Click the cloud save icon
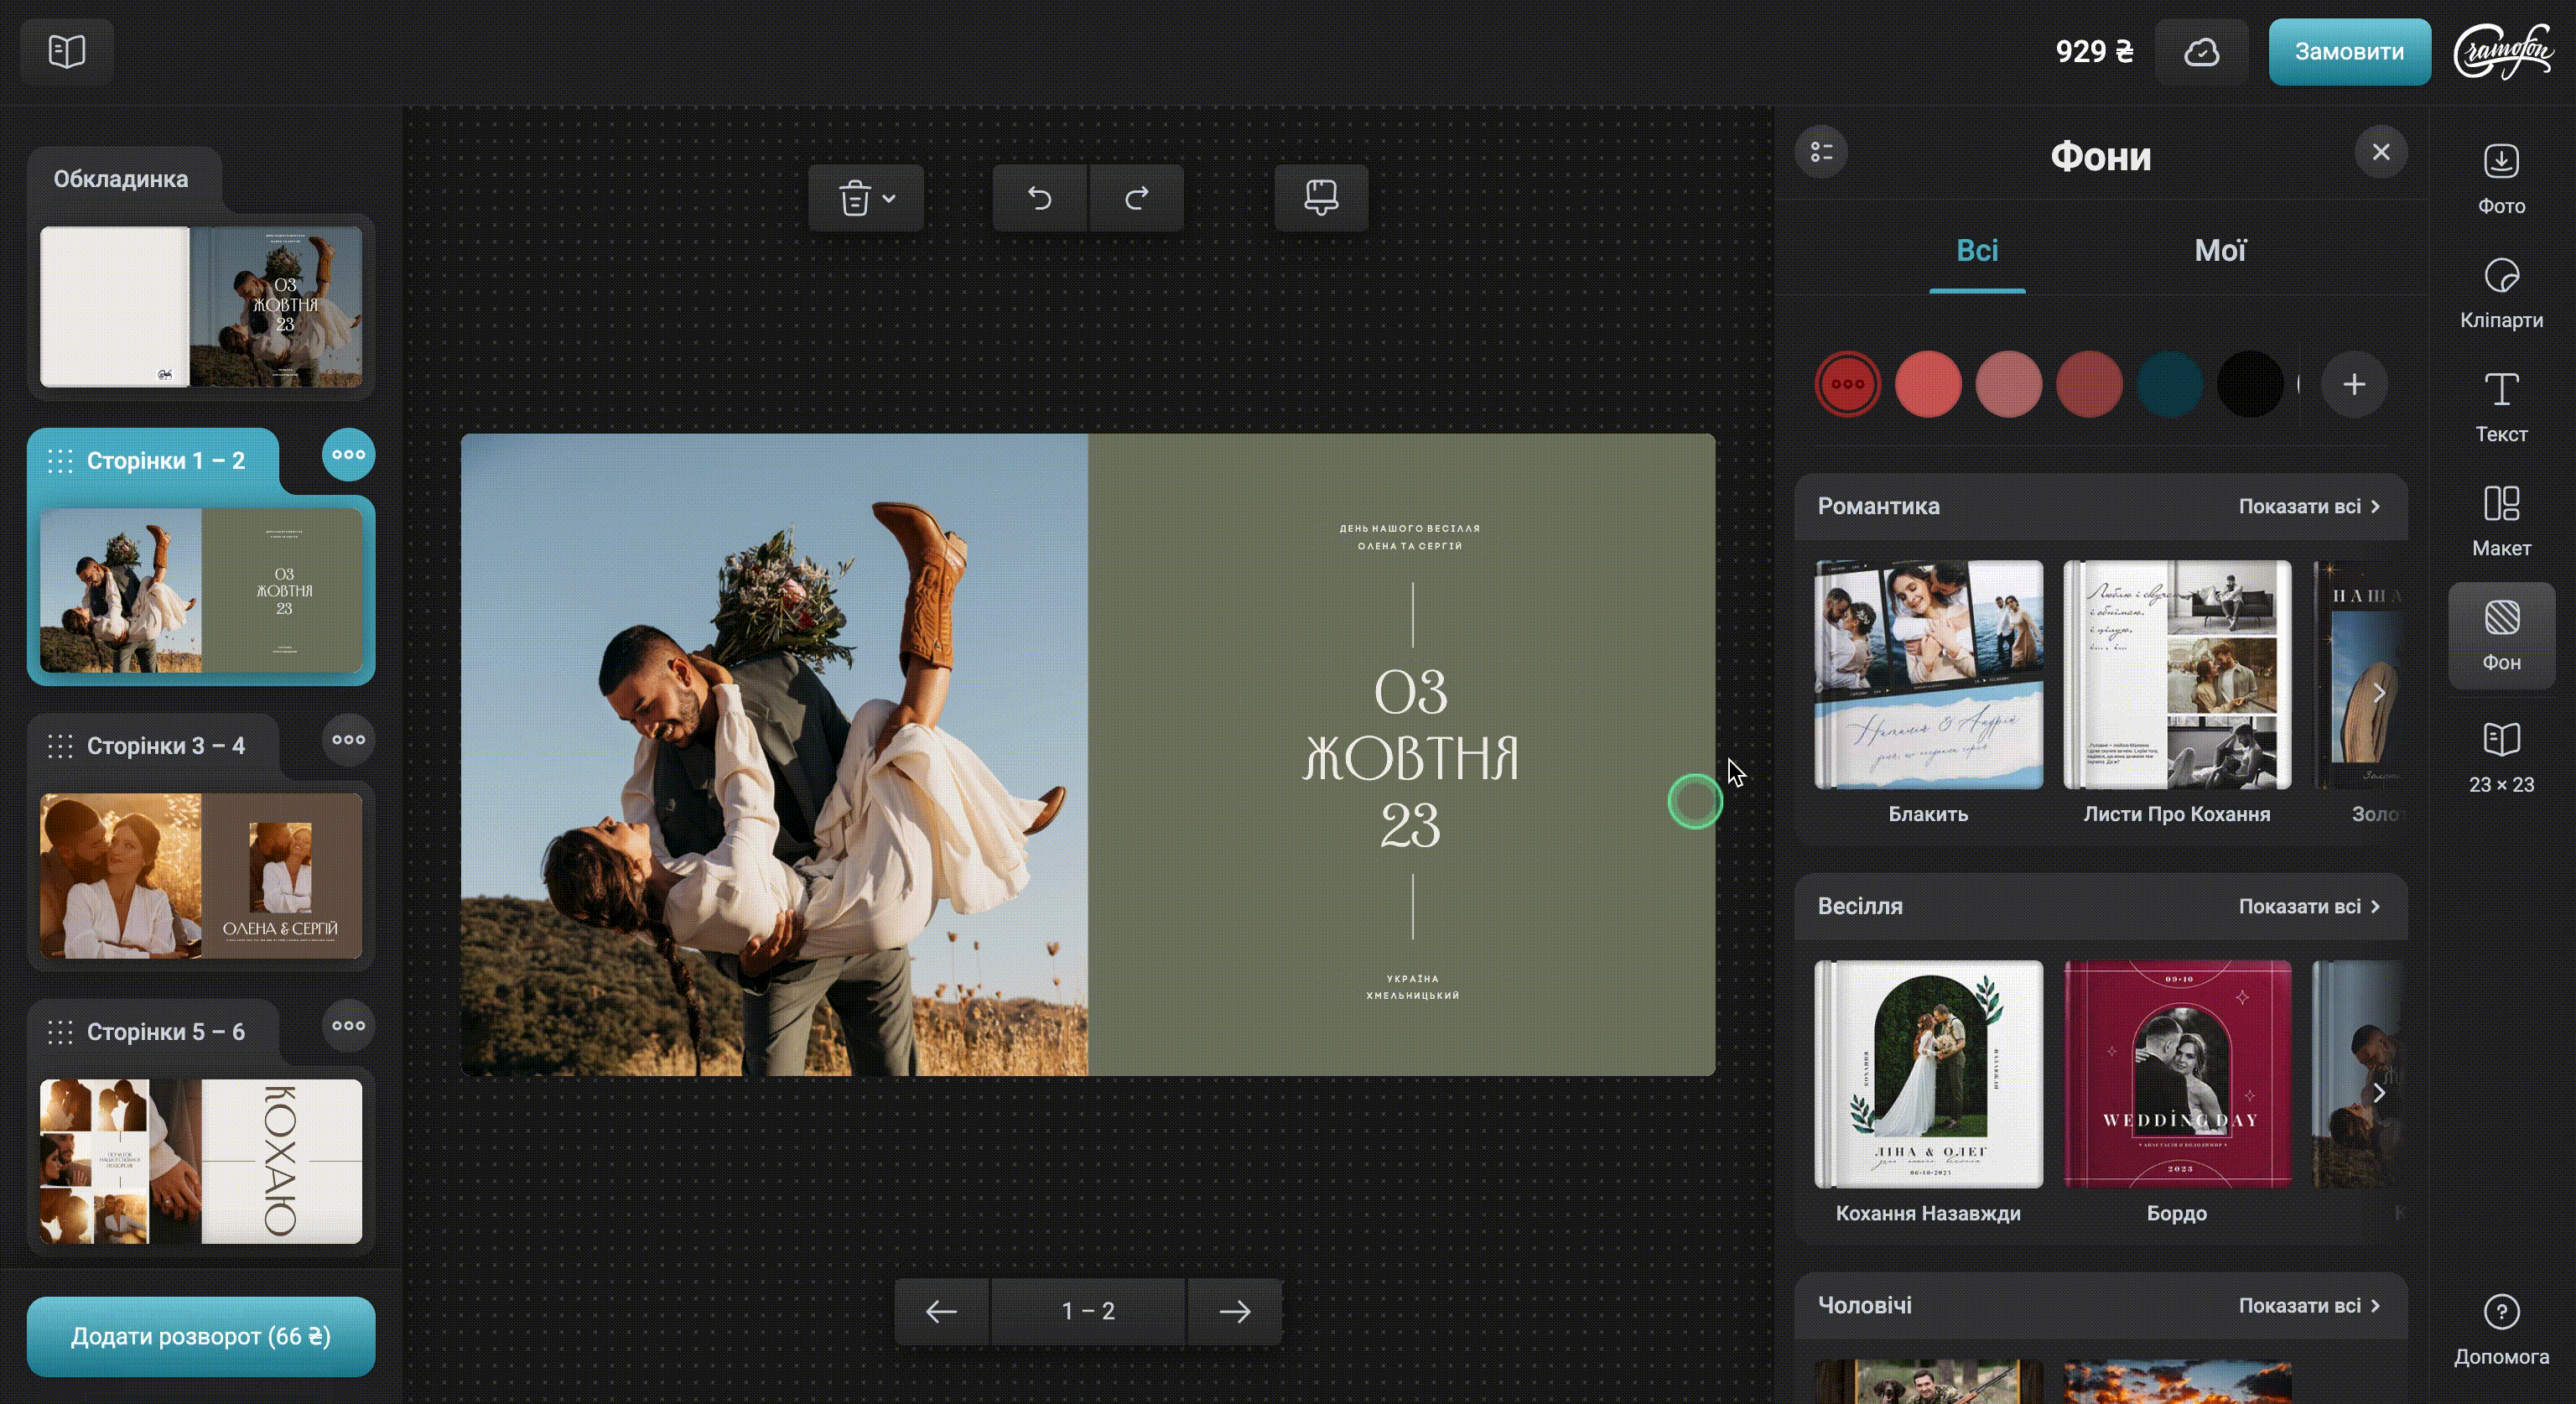 pyautogui.click(x=2201, y=52)
